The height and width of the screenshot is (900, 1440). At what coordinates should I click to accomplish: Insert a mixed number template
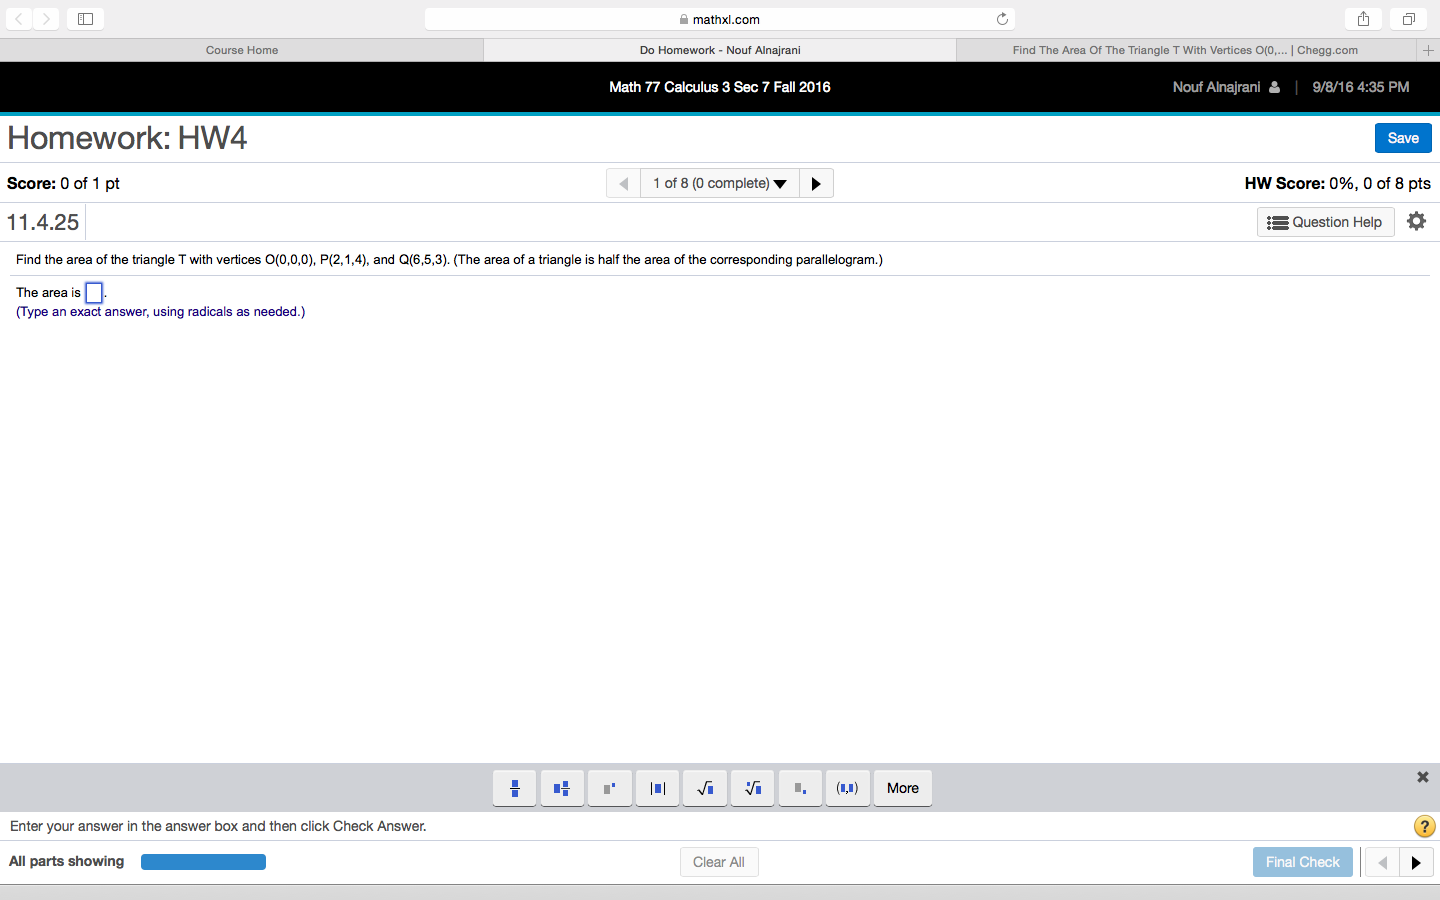pyautogui.click(x=562, y=788)
